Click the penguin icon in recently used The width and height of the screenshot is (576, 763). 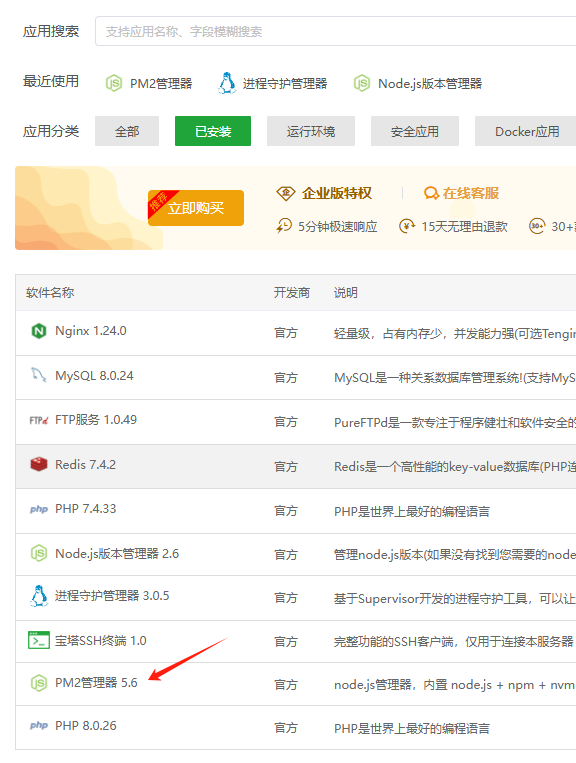[x=227, y=83]
